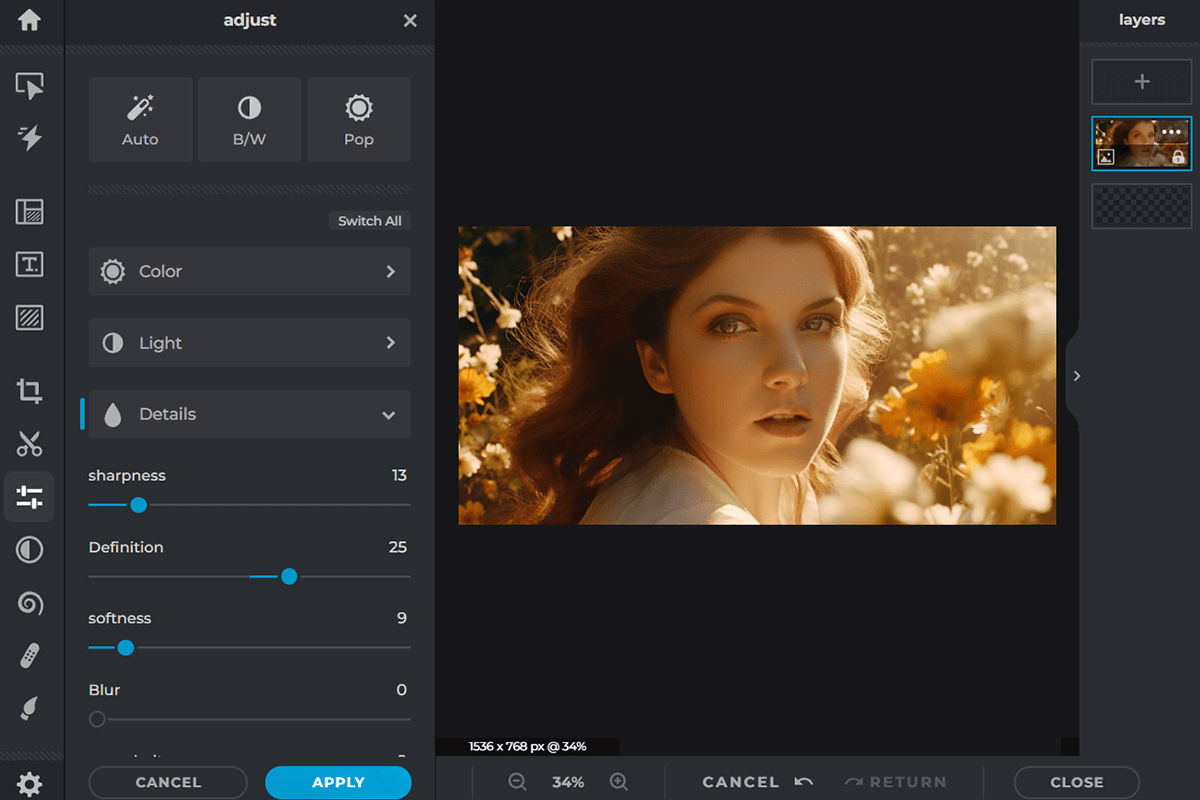1200x800 pixels.
Task: Click Switch All in the adjust panel
Action: [x=369, y=220]
